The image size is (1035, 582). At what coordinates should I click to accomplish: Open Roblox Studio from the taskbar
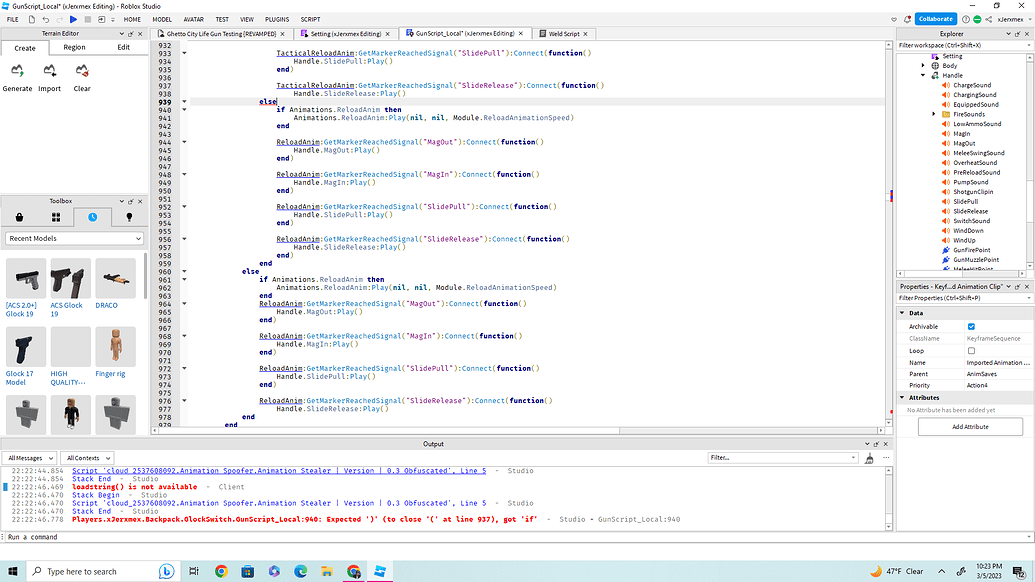click(x=380, y=570)
